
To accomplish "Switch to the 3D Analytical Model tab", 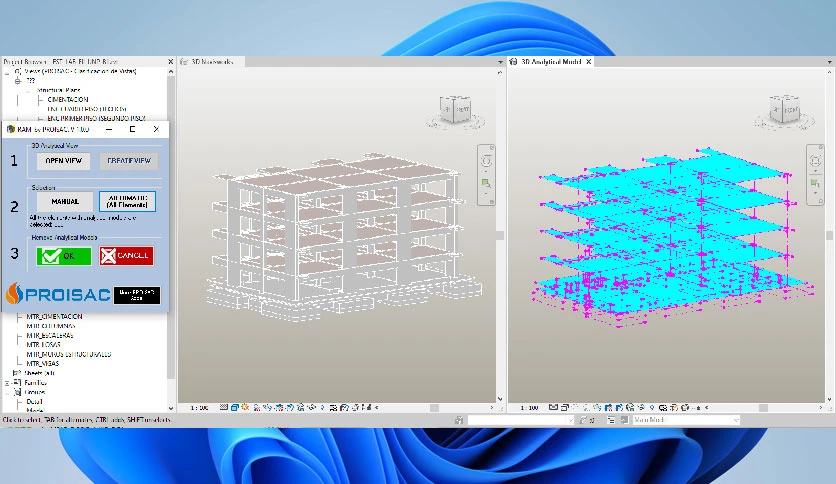I will click(x=551, y=62).
